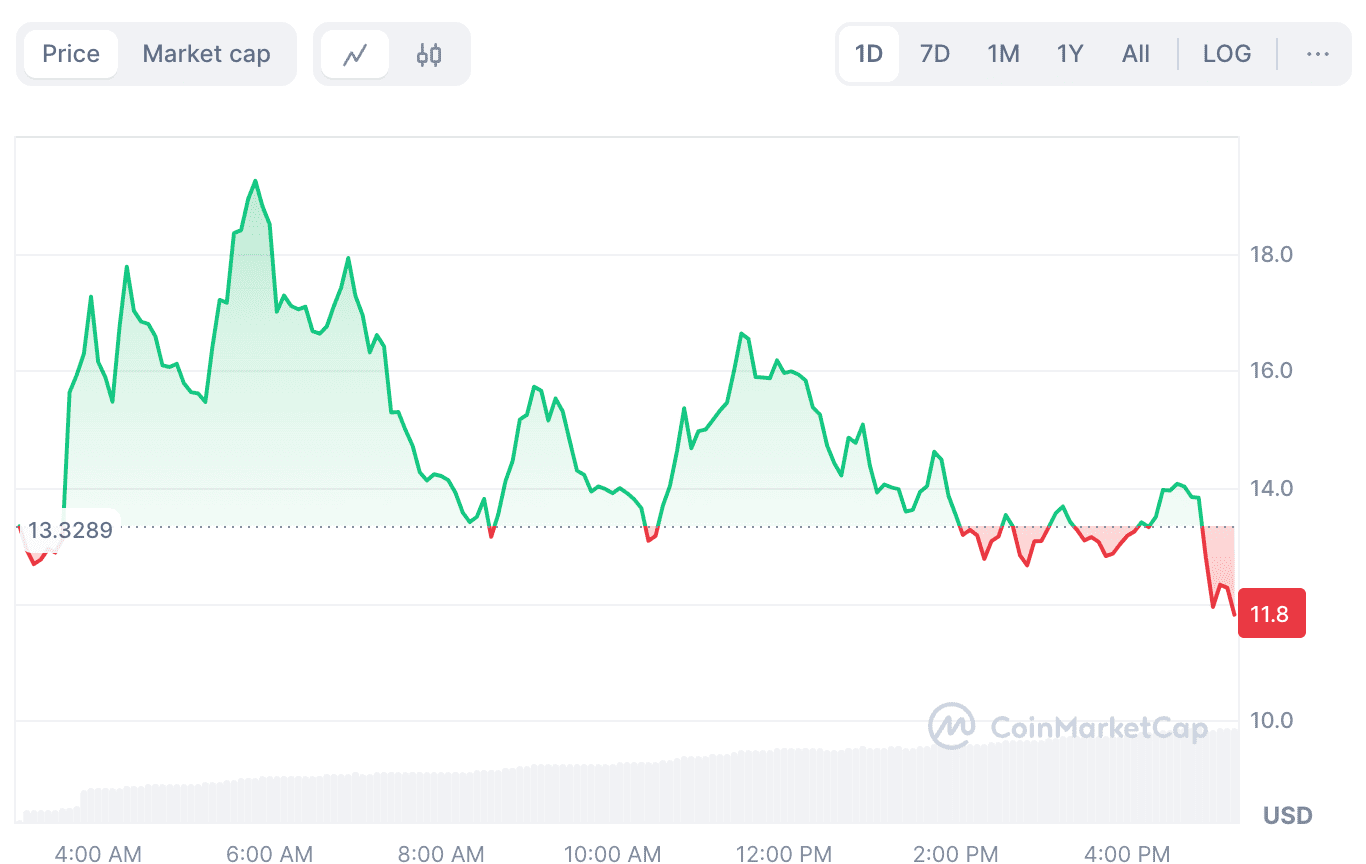This screenshot has width=1366, height=864.
Task: Select the Price tab
Action: click(x=71, y=54)
